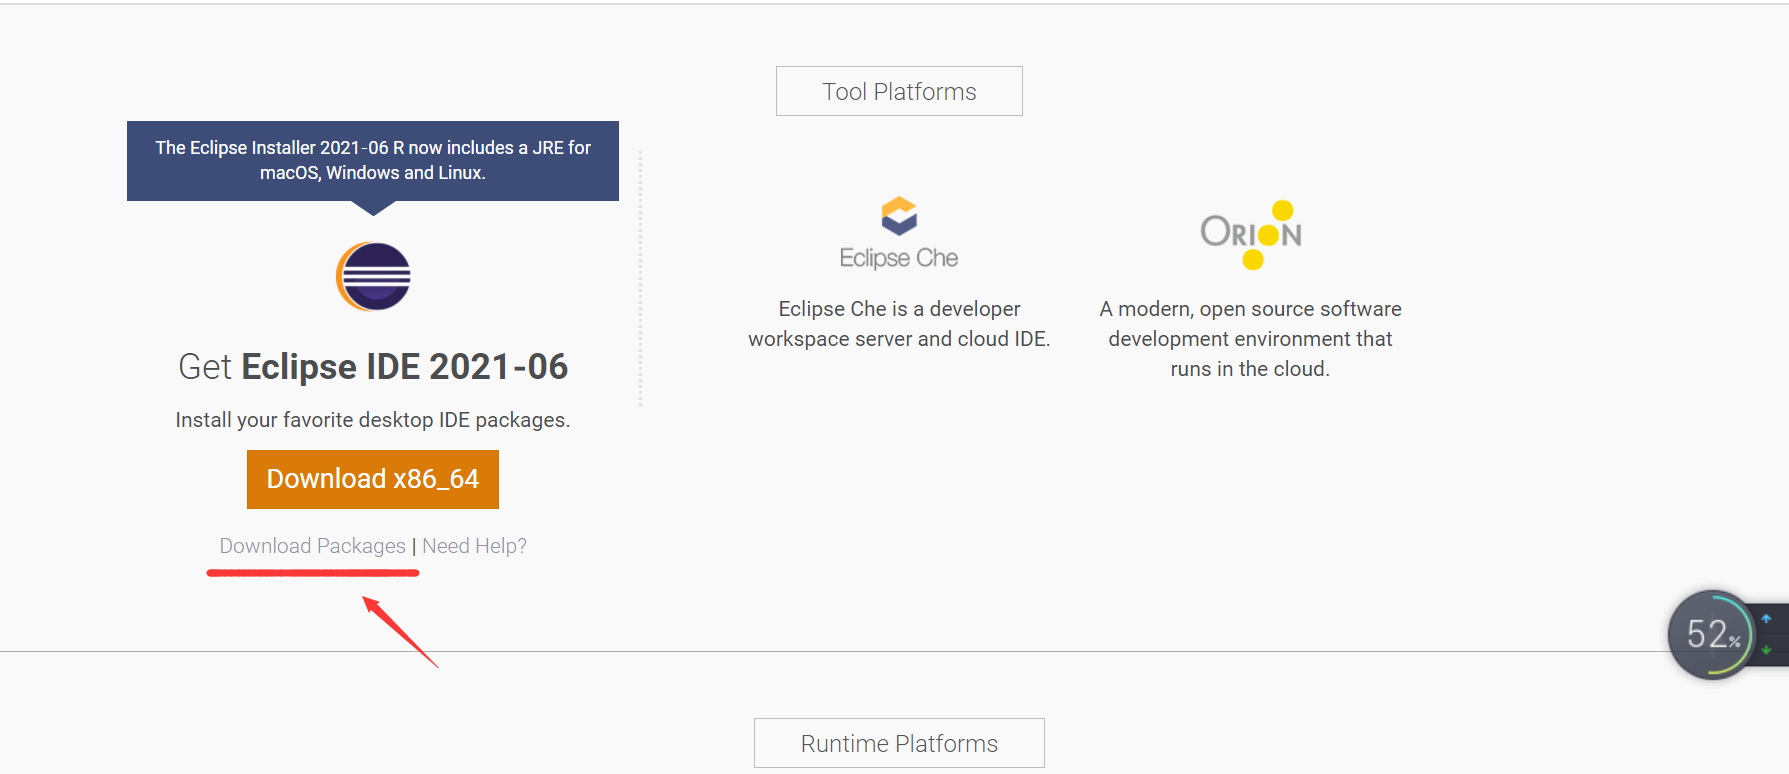Click the Orion cloud development environment description
Image resolution: width=1789 pixels, height=774 pixels.
1250,339
